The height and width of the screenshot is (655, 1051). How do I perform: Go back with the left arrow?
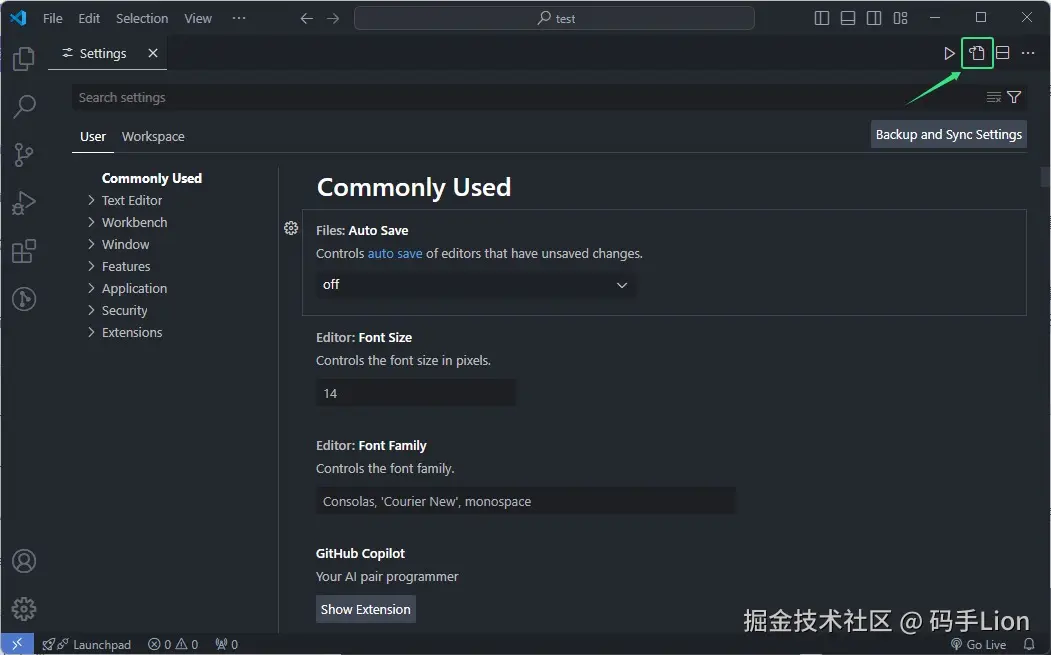click(x=306, y=19)
